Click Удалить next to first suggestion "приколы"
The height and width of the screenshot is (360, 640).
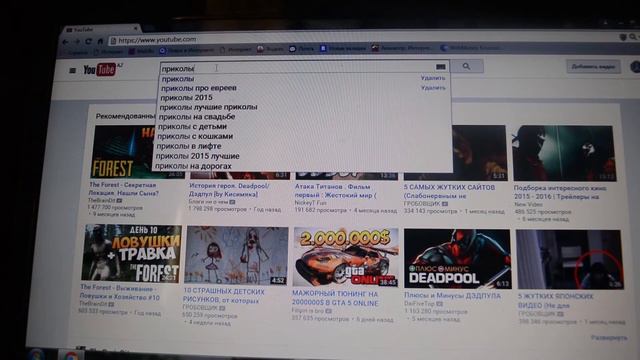click(433, 78)
